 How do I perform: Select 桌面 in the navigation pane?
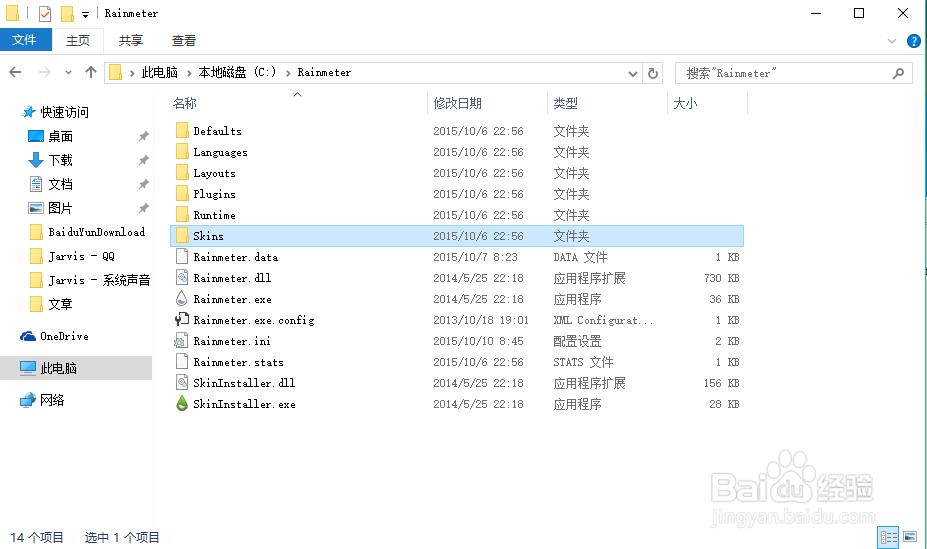60,136
